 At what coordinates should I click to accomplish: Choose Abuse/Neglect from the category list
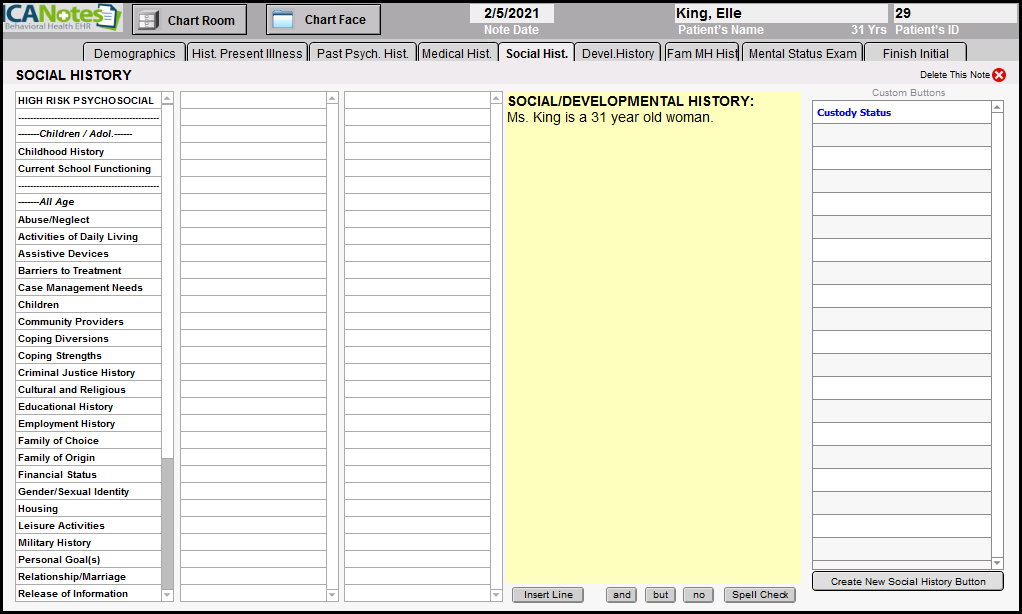[x=54, y=220]
